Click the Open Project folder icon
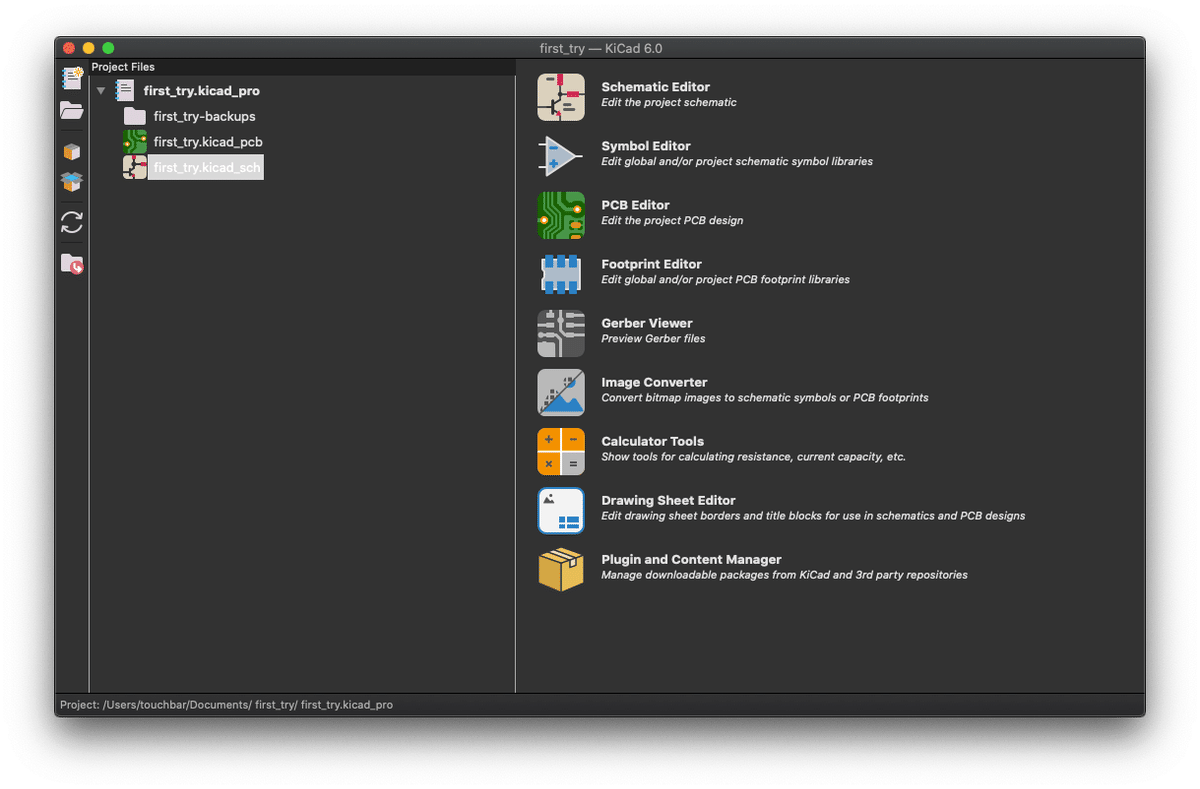 (x=71, y=110)
